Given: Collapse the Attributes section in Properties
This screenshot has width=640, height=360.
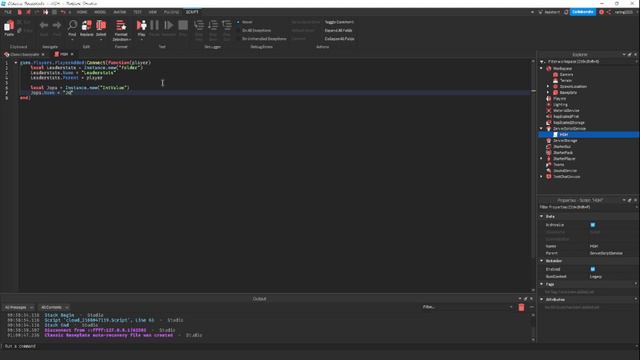Looking at the screenshot, I should click(x=542, y=300).
